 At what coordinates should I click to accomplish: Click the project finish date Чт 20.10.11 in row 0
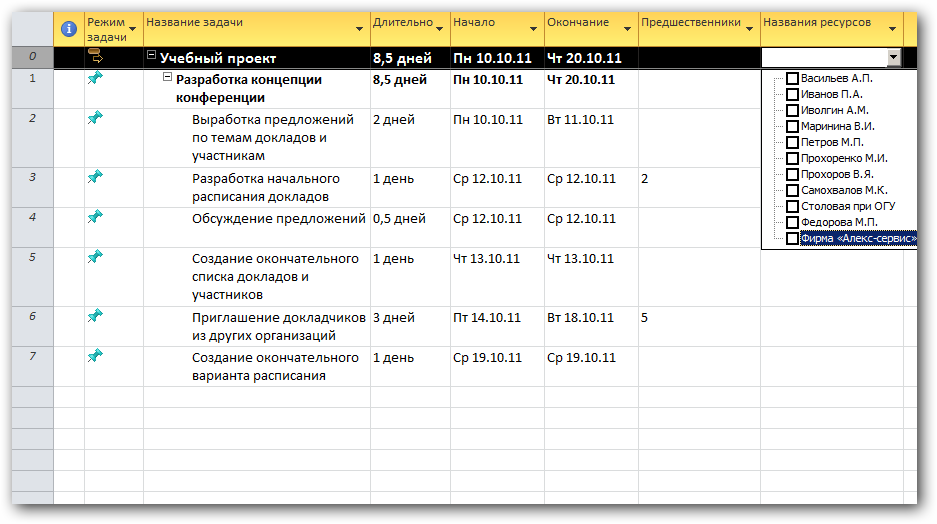pos(591,58)
